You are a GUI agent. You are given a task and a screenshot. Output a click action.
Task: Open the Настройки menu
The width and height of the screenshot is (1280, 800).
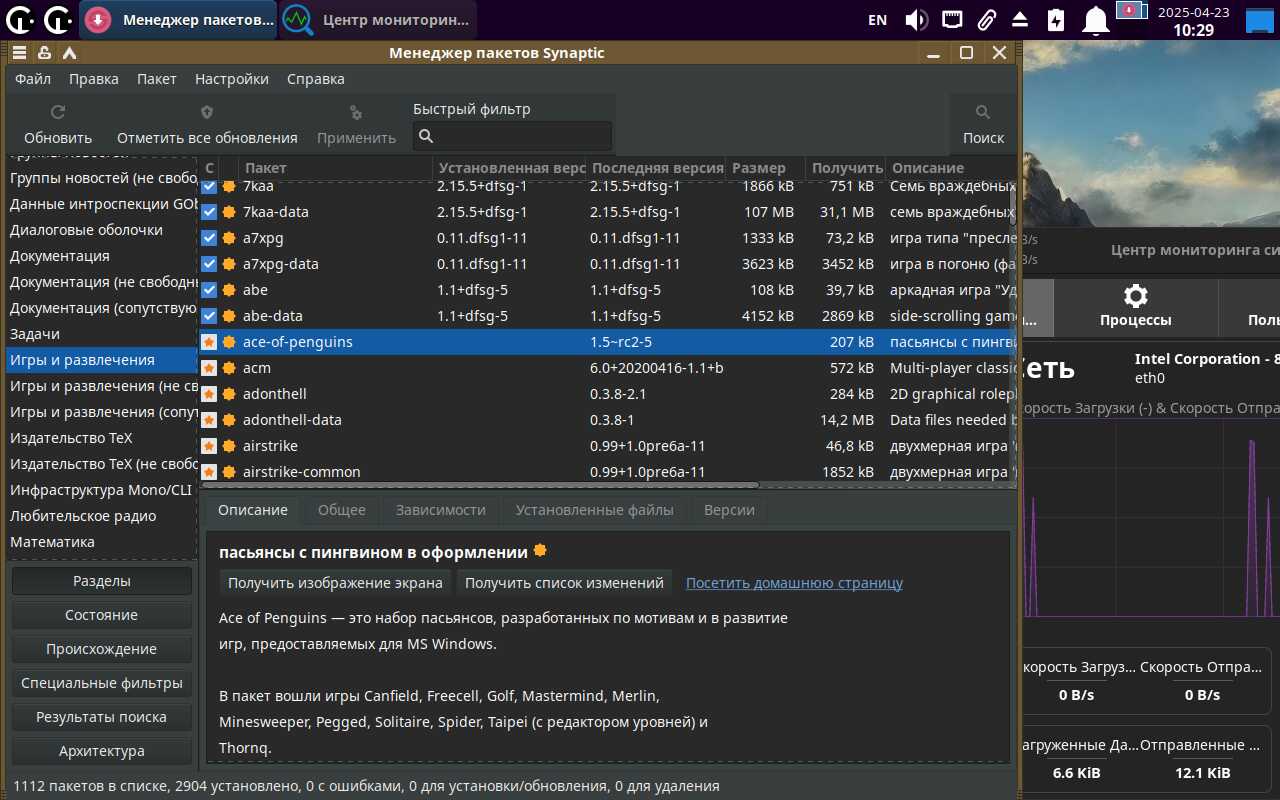point(231,79)
